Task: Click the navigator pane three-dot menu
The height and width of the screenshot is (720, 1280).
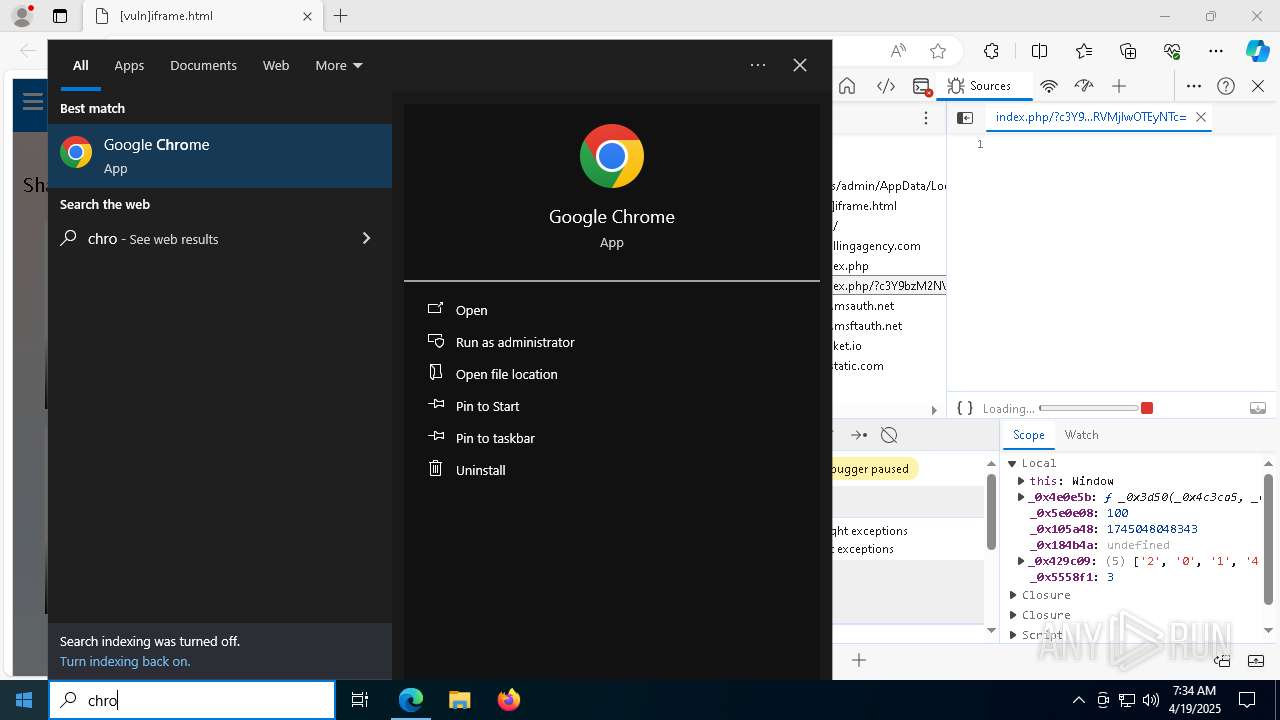Action: 926,118
